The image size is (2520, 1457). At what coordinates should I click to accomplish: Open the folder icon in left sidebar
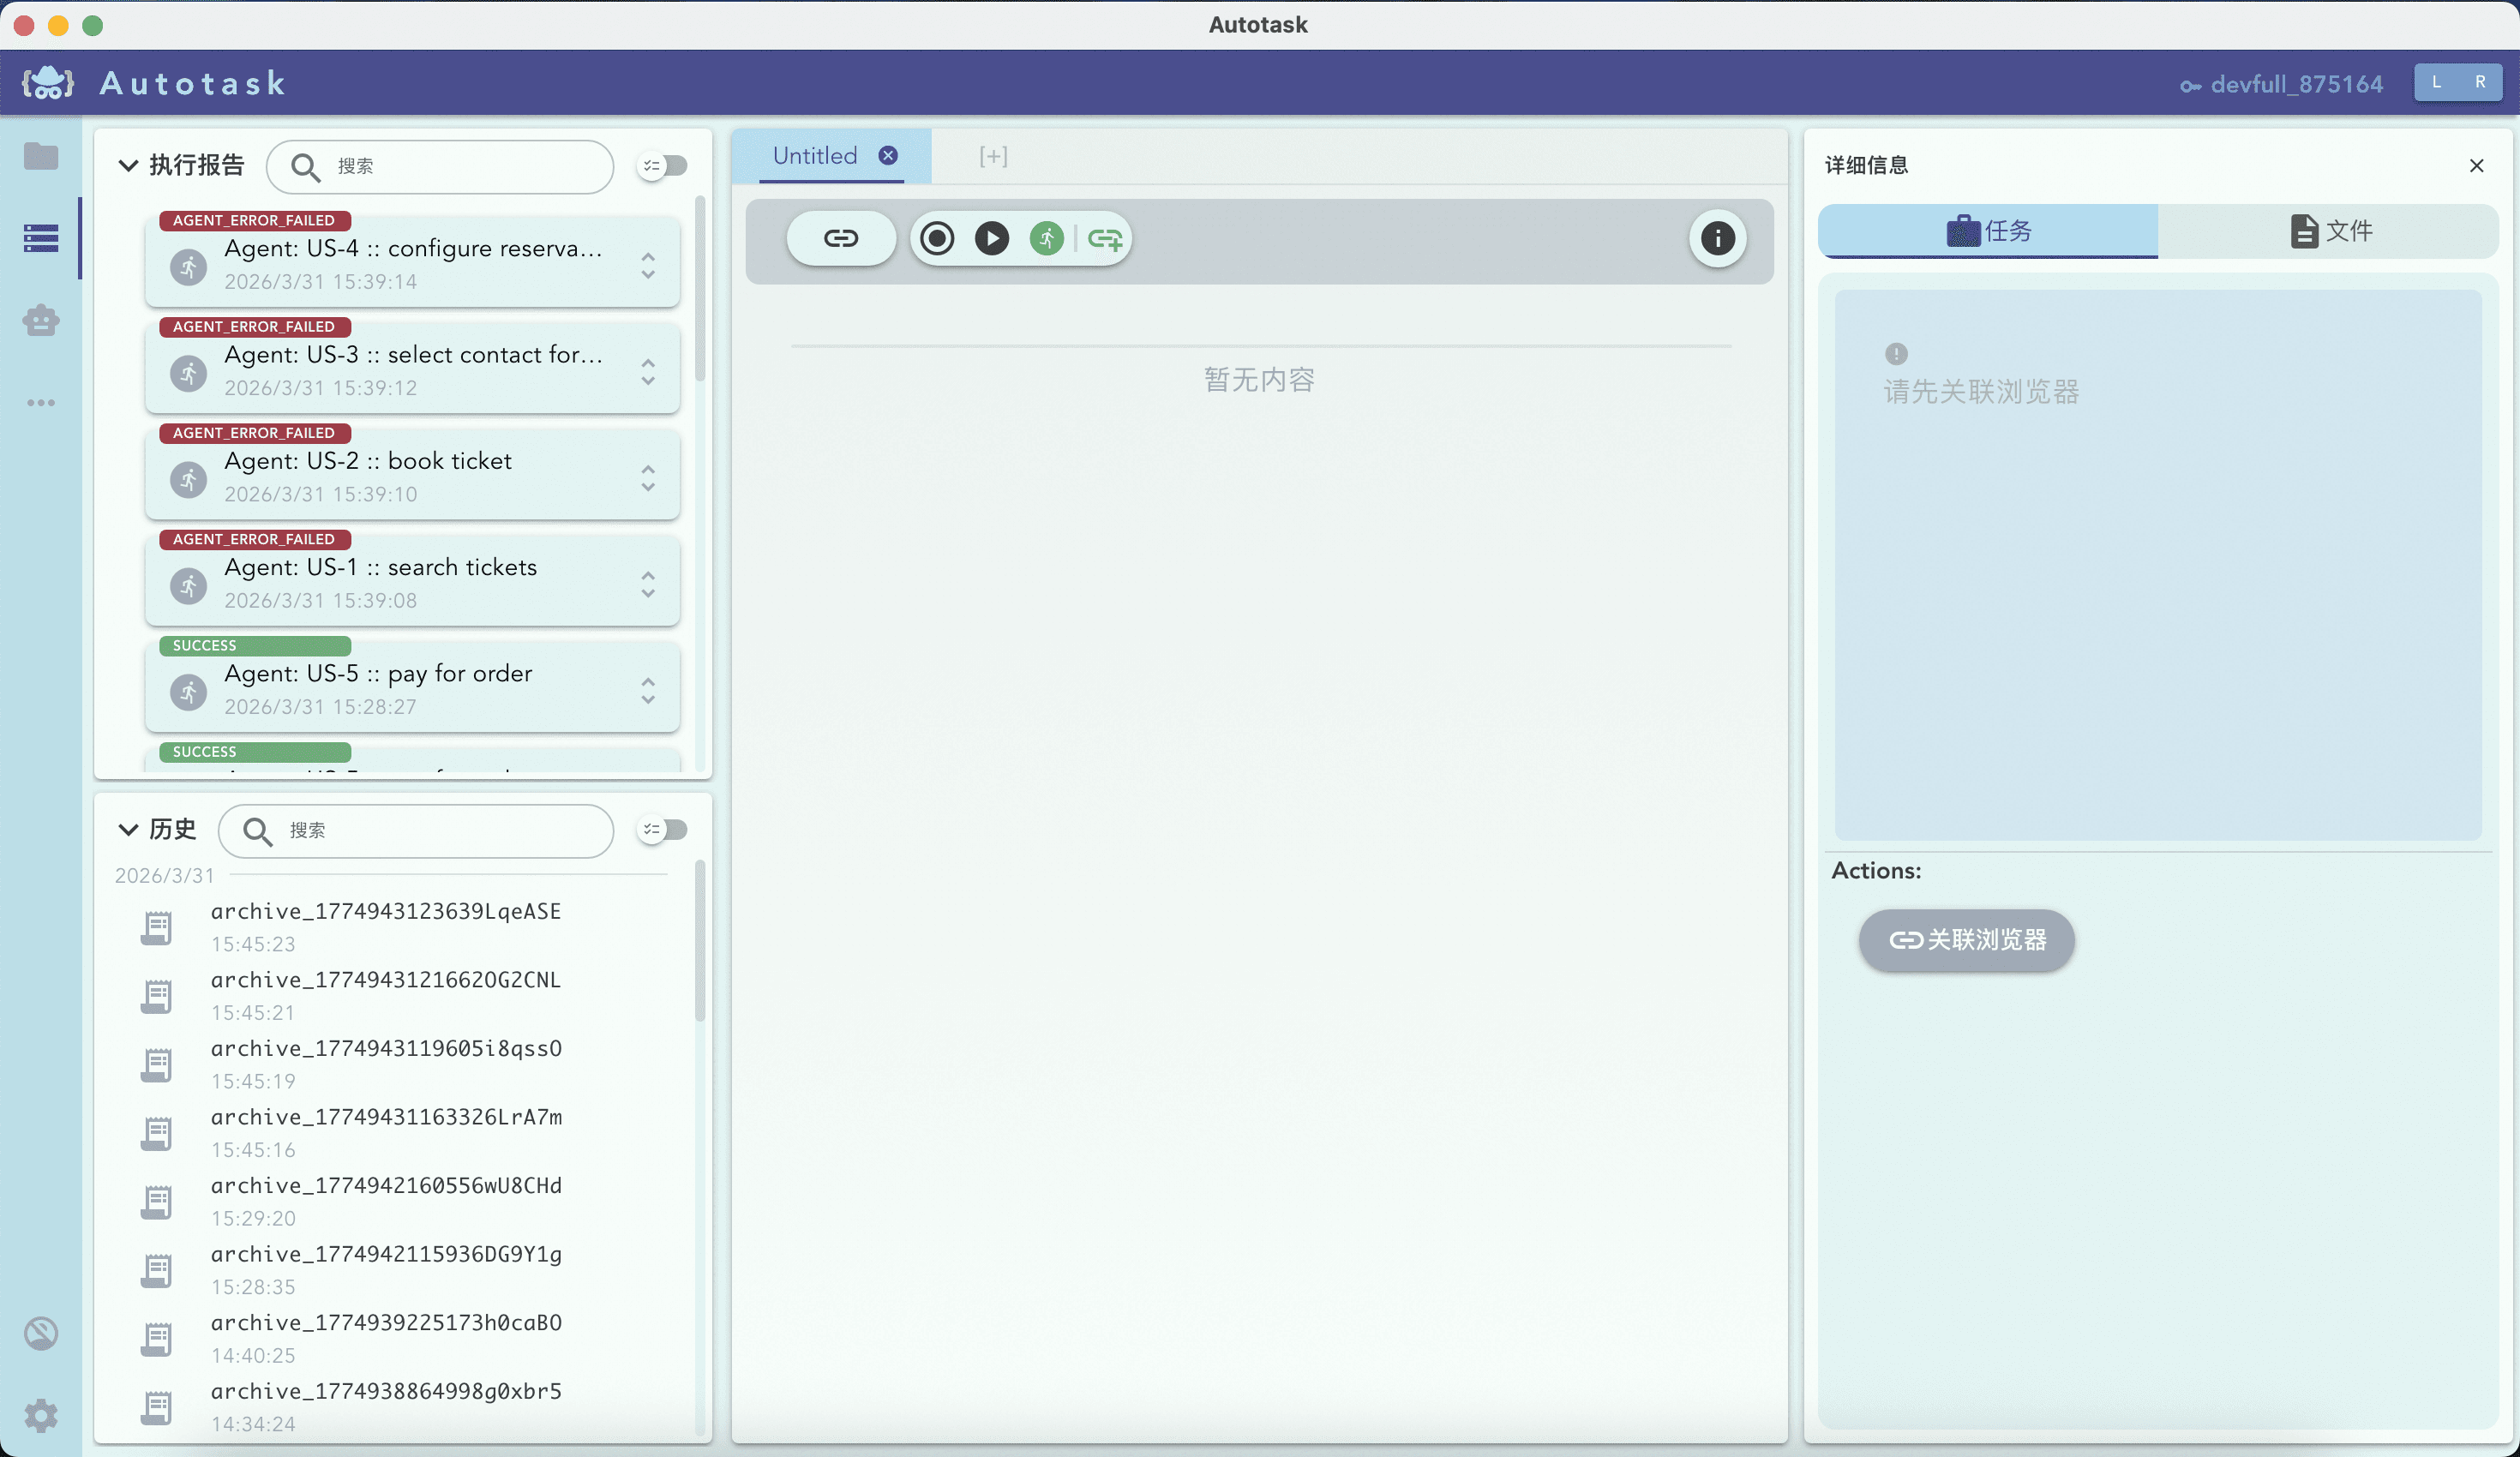pos(41,156)
